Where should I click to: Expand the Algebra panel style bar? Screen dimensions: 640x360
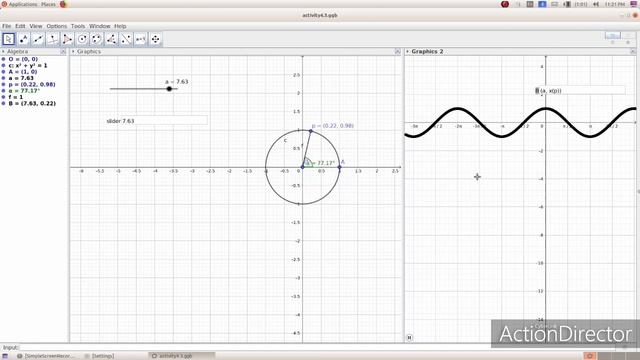pos(3,52)
